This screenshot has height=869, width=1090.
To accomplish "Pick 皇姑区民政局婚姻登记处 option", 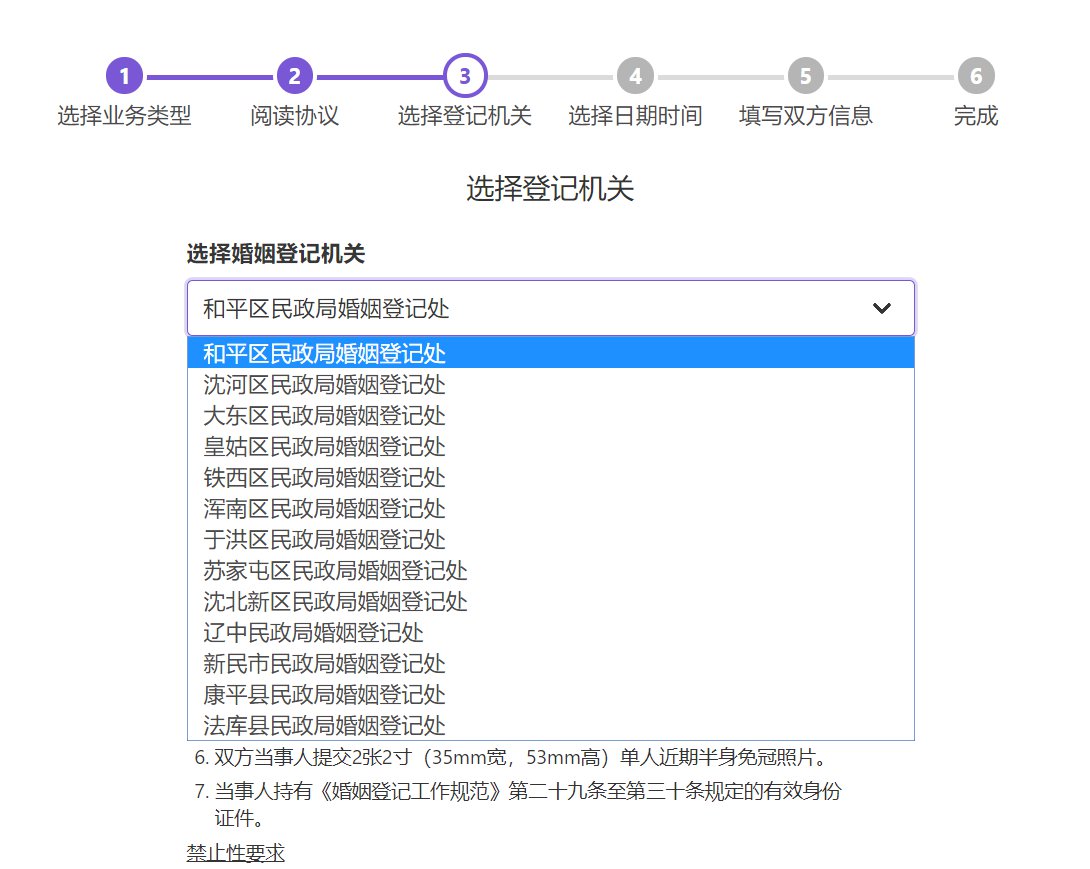I will [x=324, y=446].
